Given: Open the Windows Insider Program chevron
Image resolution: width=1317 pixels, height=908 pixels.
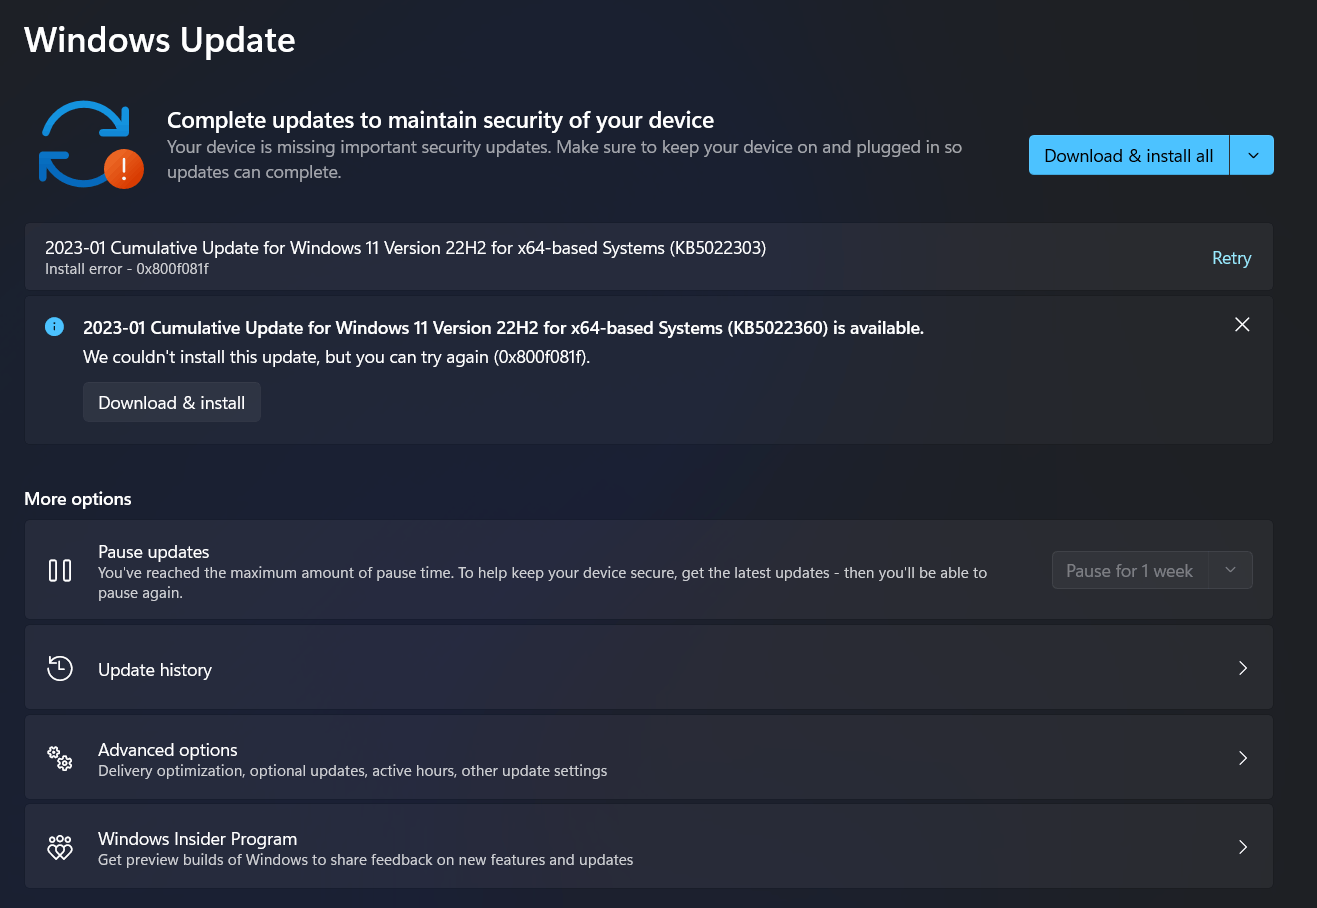Looking at the screenshot, I should (1243, 847).
